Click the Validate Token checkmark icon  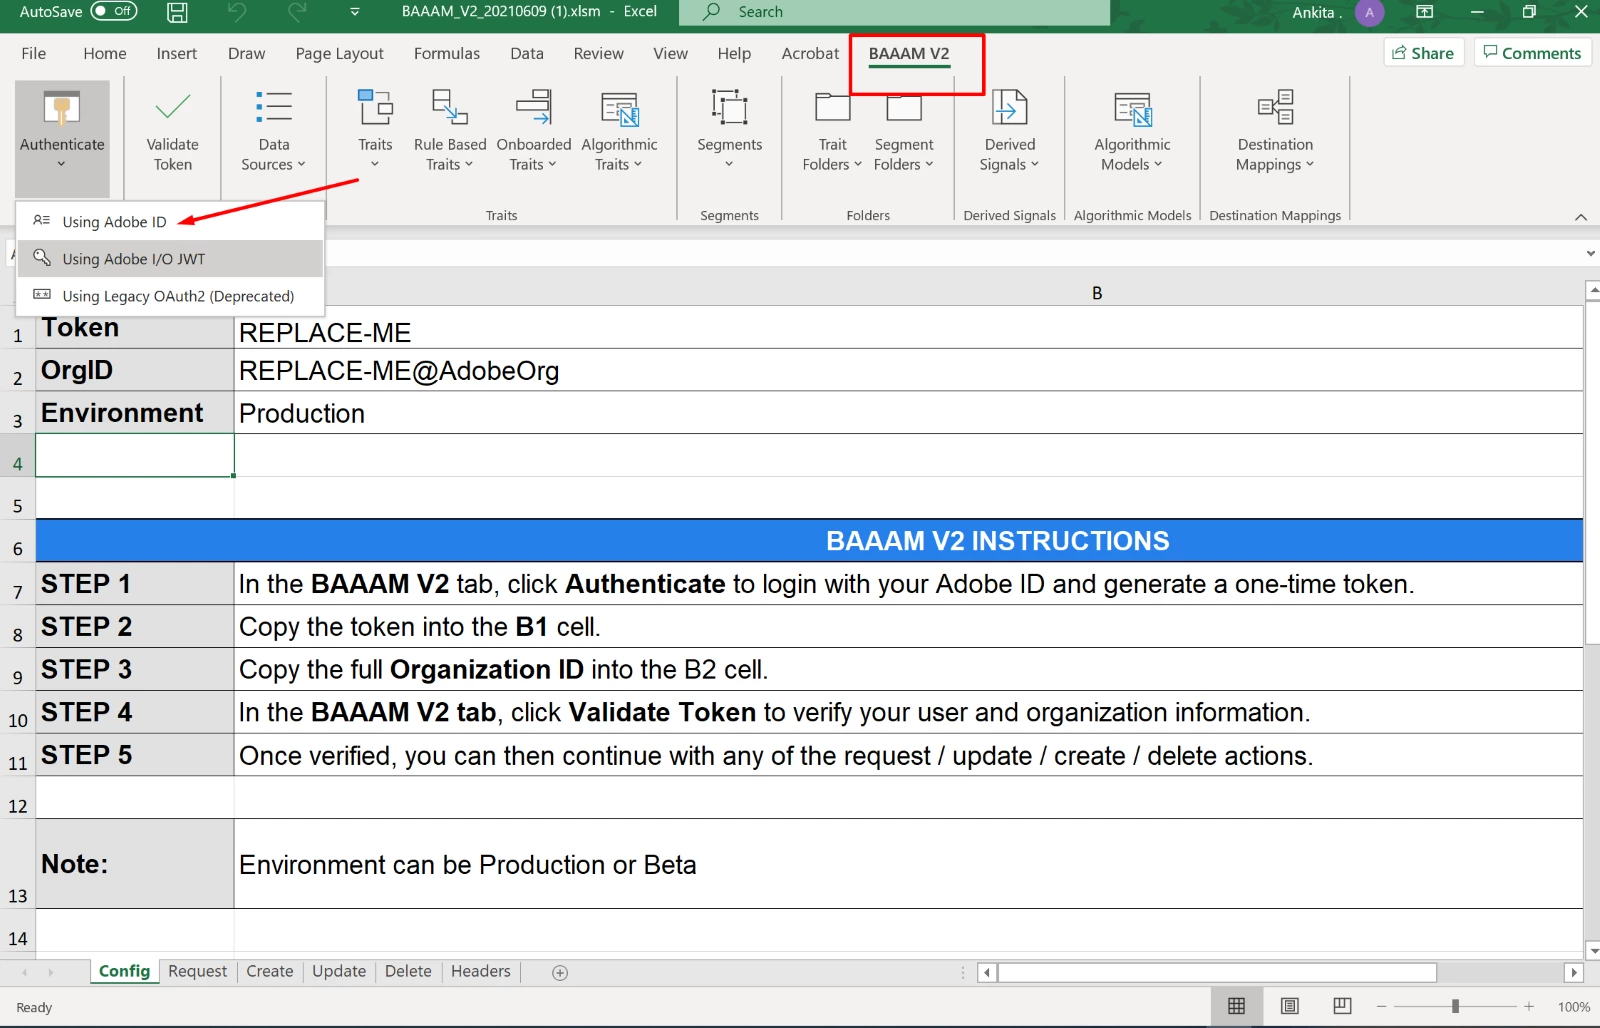click(x=173, y=107)
